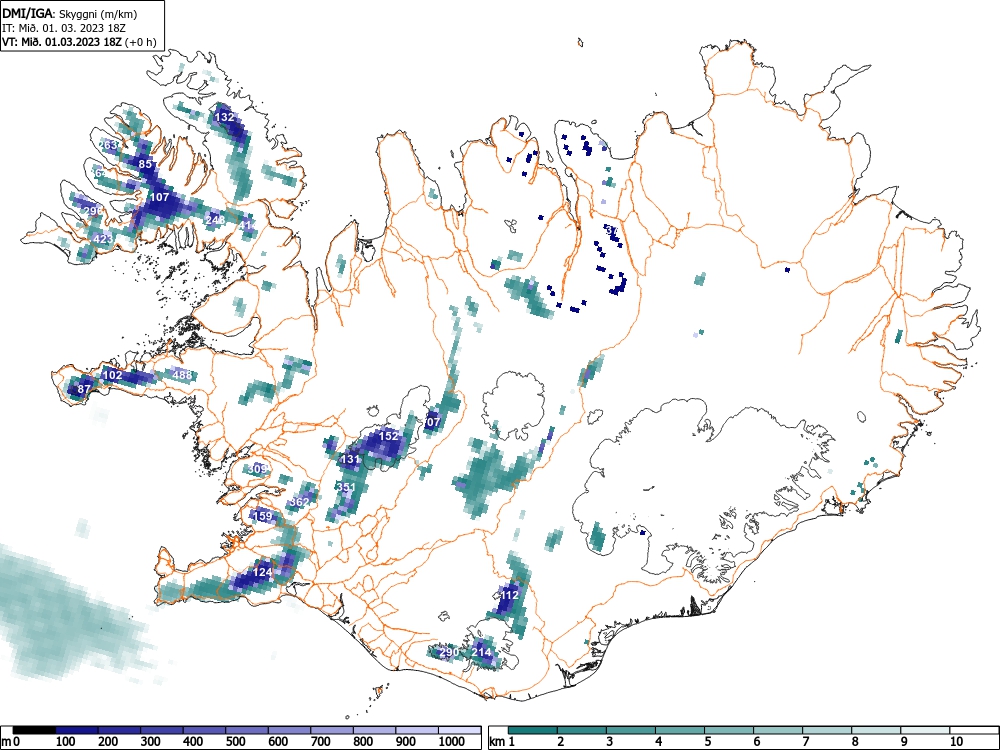Click the 100 label on the meter scale
This screenshot has width=1000, height=750.
(66, 742)
